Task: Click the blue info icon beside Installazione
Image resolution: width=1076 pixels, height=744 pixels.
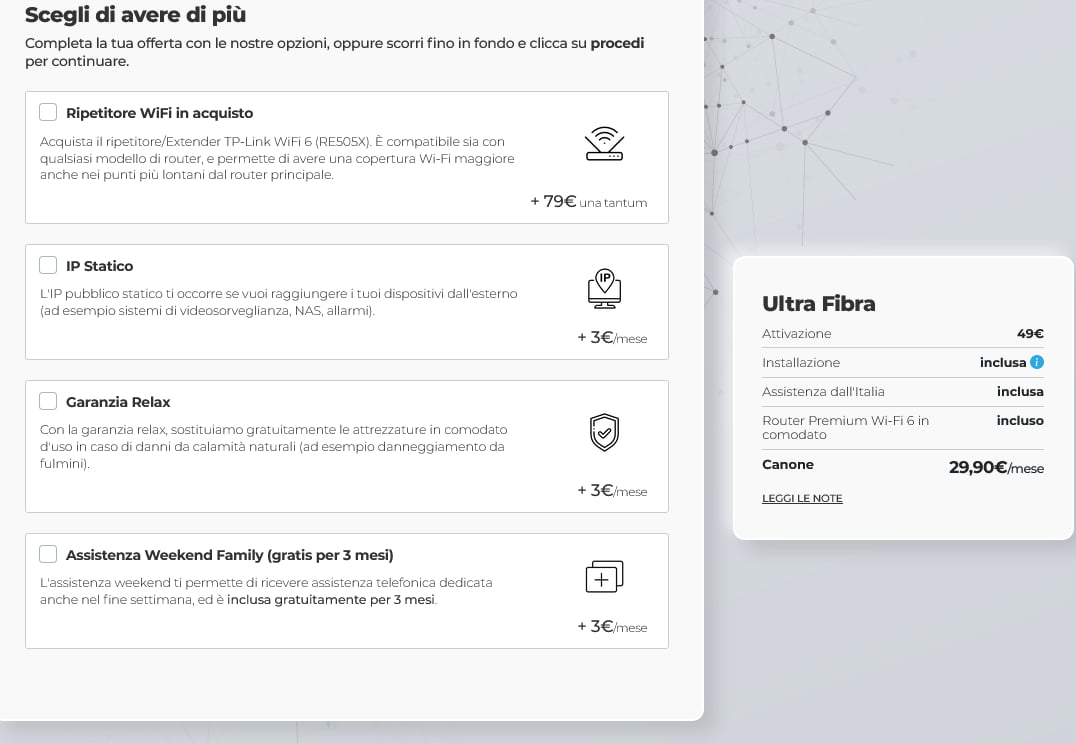Action: [x=1037, y=362]
